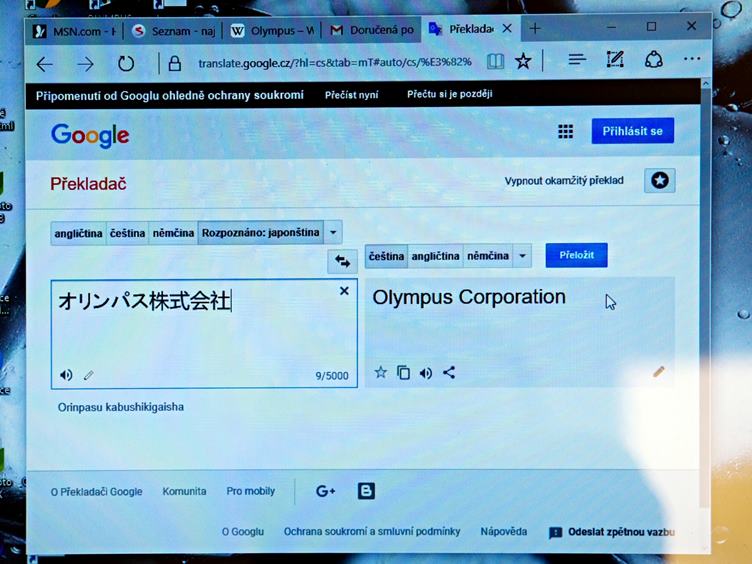Listen to the translated text
Viewport: 752px width, 564px height.
click(x=426, y=373)
